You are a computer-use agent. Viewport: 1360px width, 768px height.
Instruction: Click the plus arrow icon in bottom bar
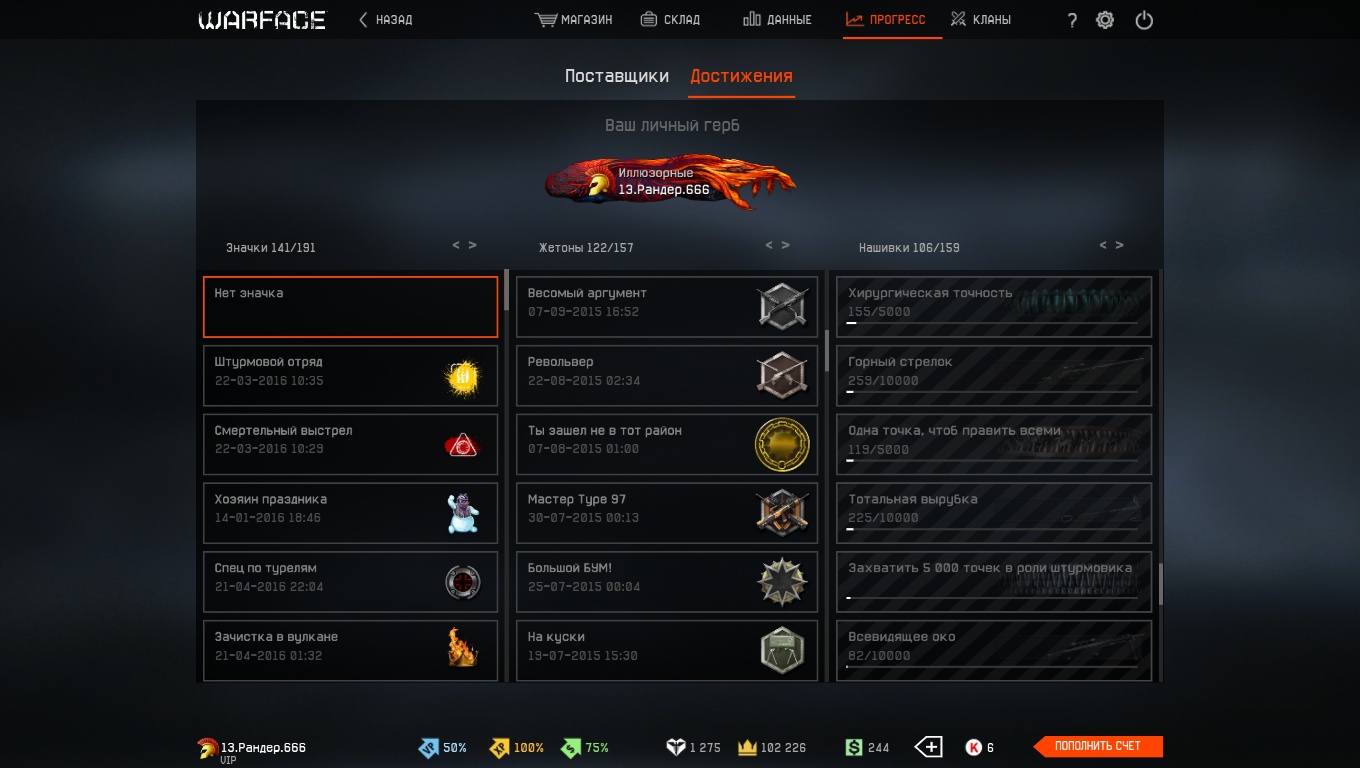click(928, 747)
